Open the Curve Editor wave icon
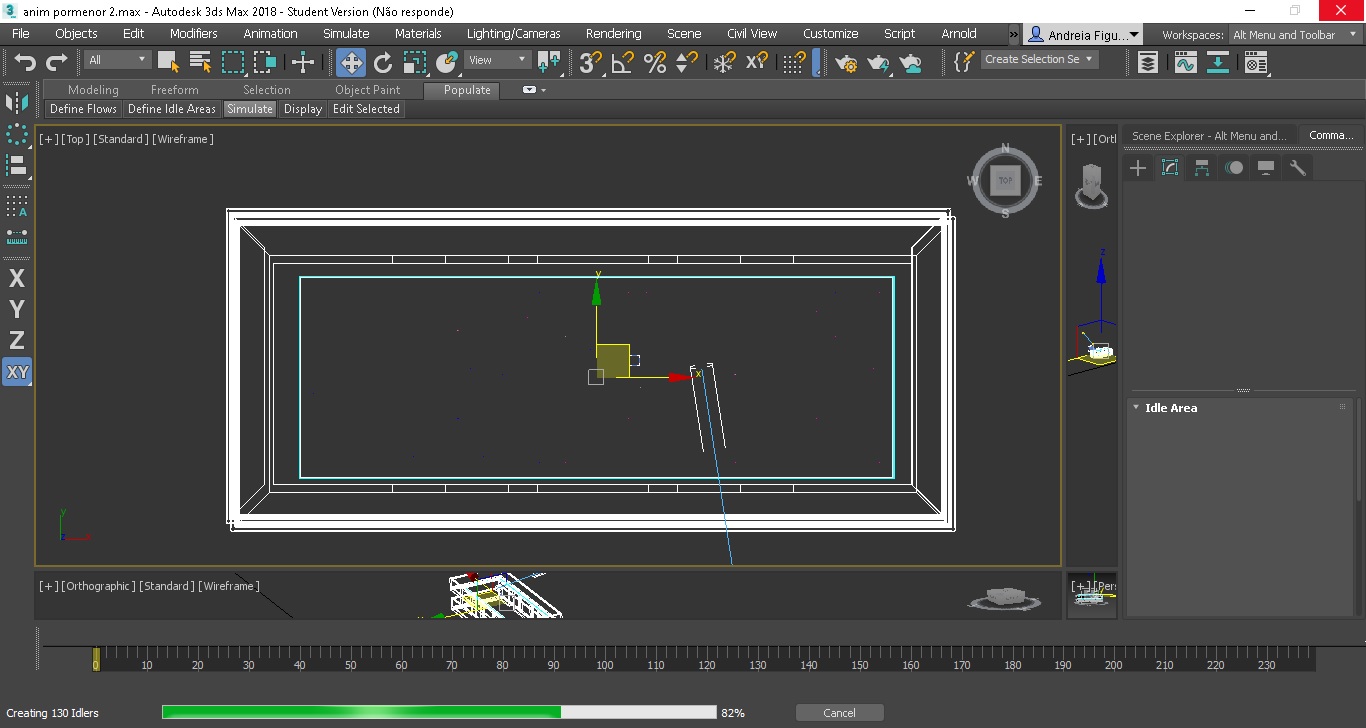Viewport: 1366px width, 728px height. (x=1185, y=62)
